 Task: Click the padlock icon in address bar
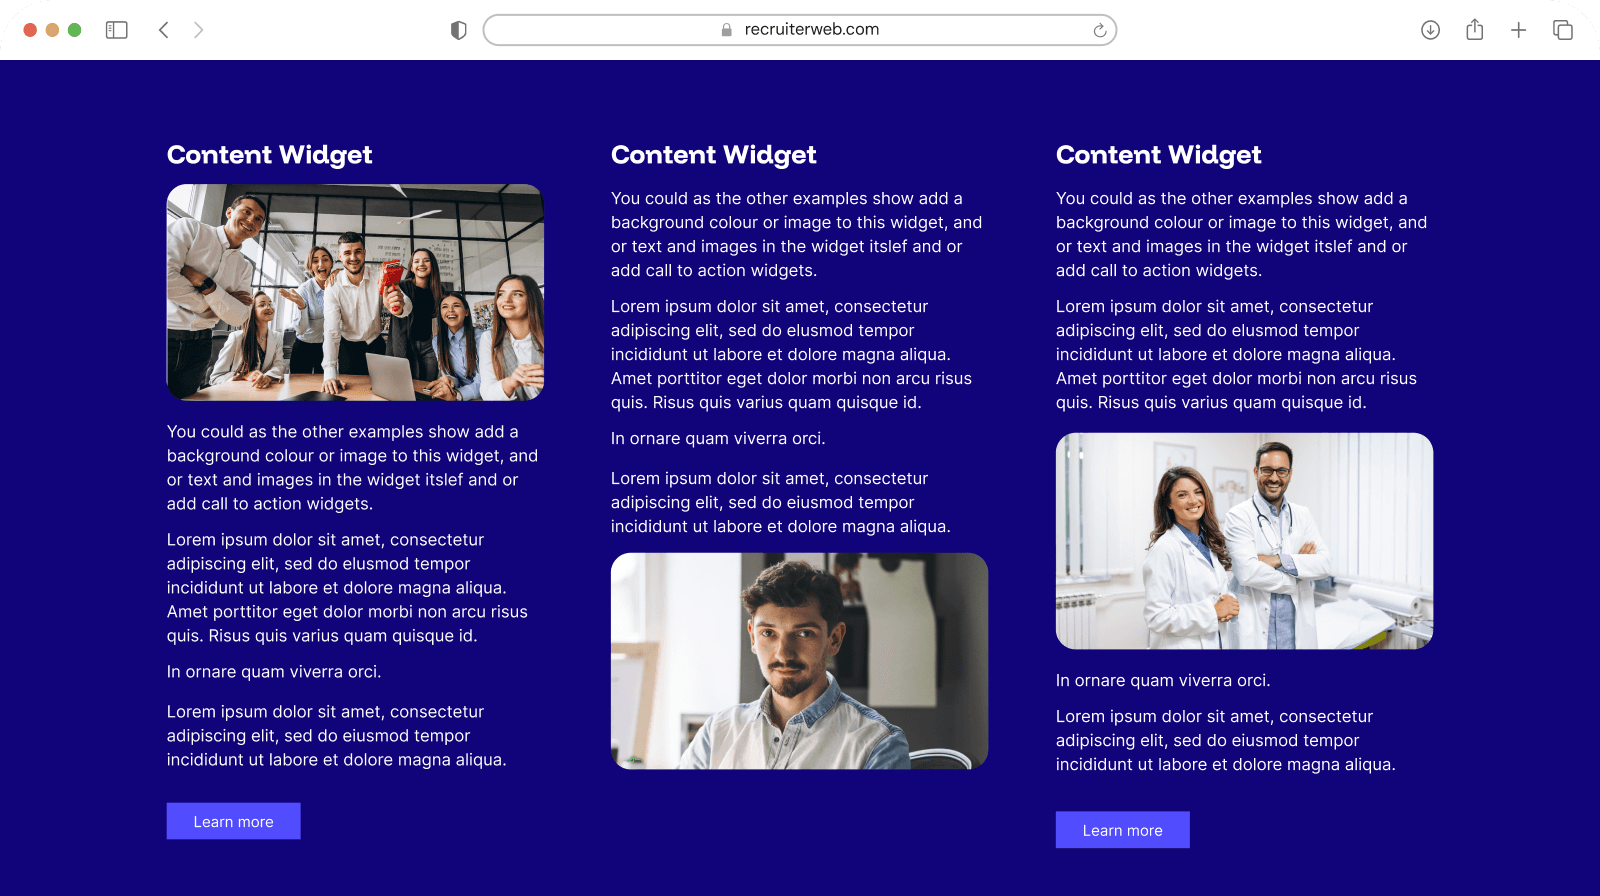(727, 30)
